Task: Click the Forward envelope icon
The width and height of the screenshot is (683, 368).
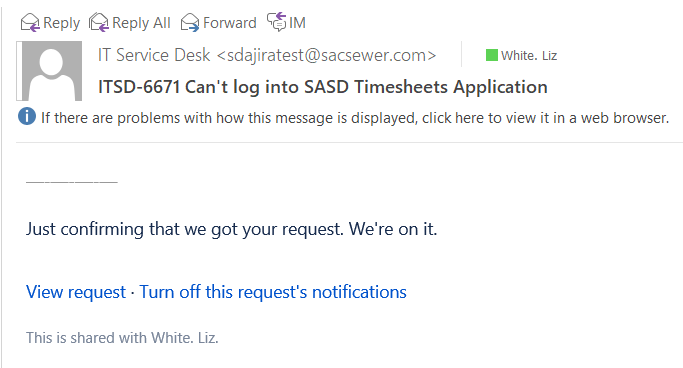Action: click(x=190, y=23)
